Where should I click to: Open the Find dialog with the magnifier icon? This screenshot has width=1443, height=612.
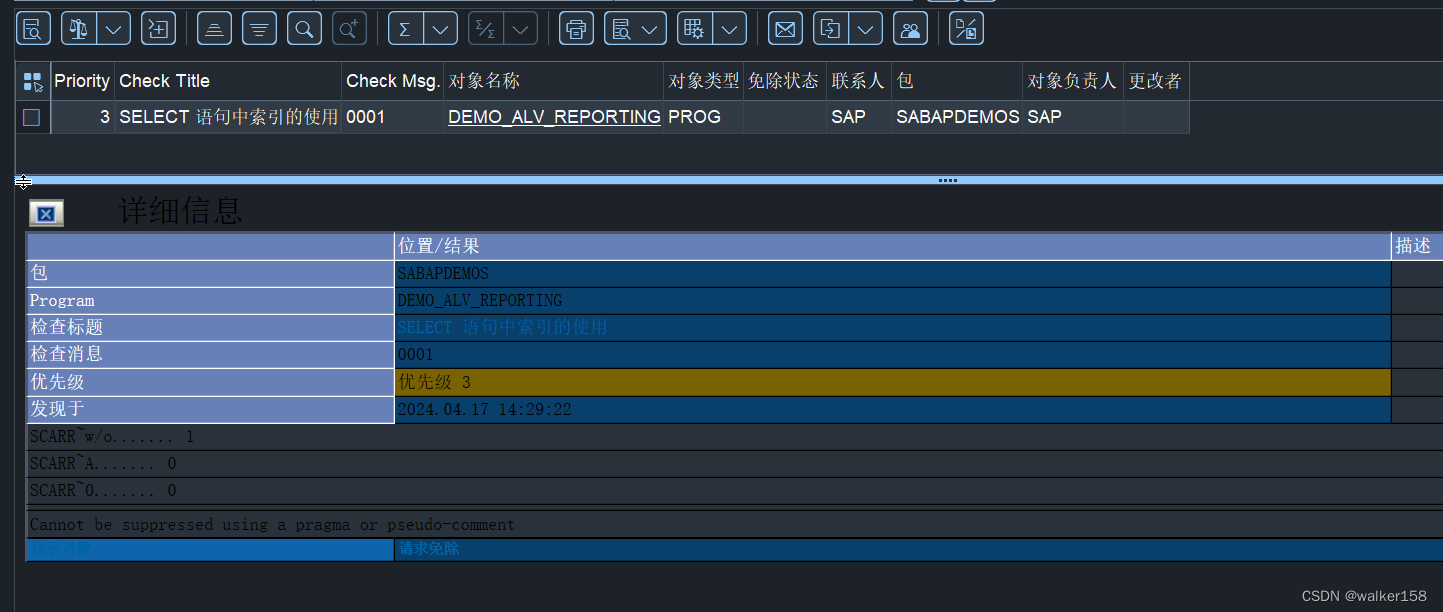coord(304,28)
